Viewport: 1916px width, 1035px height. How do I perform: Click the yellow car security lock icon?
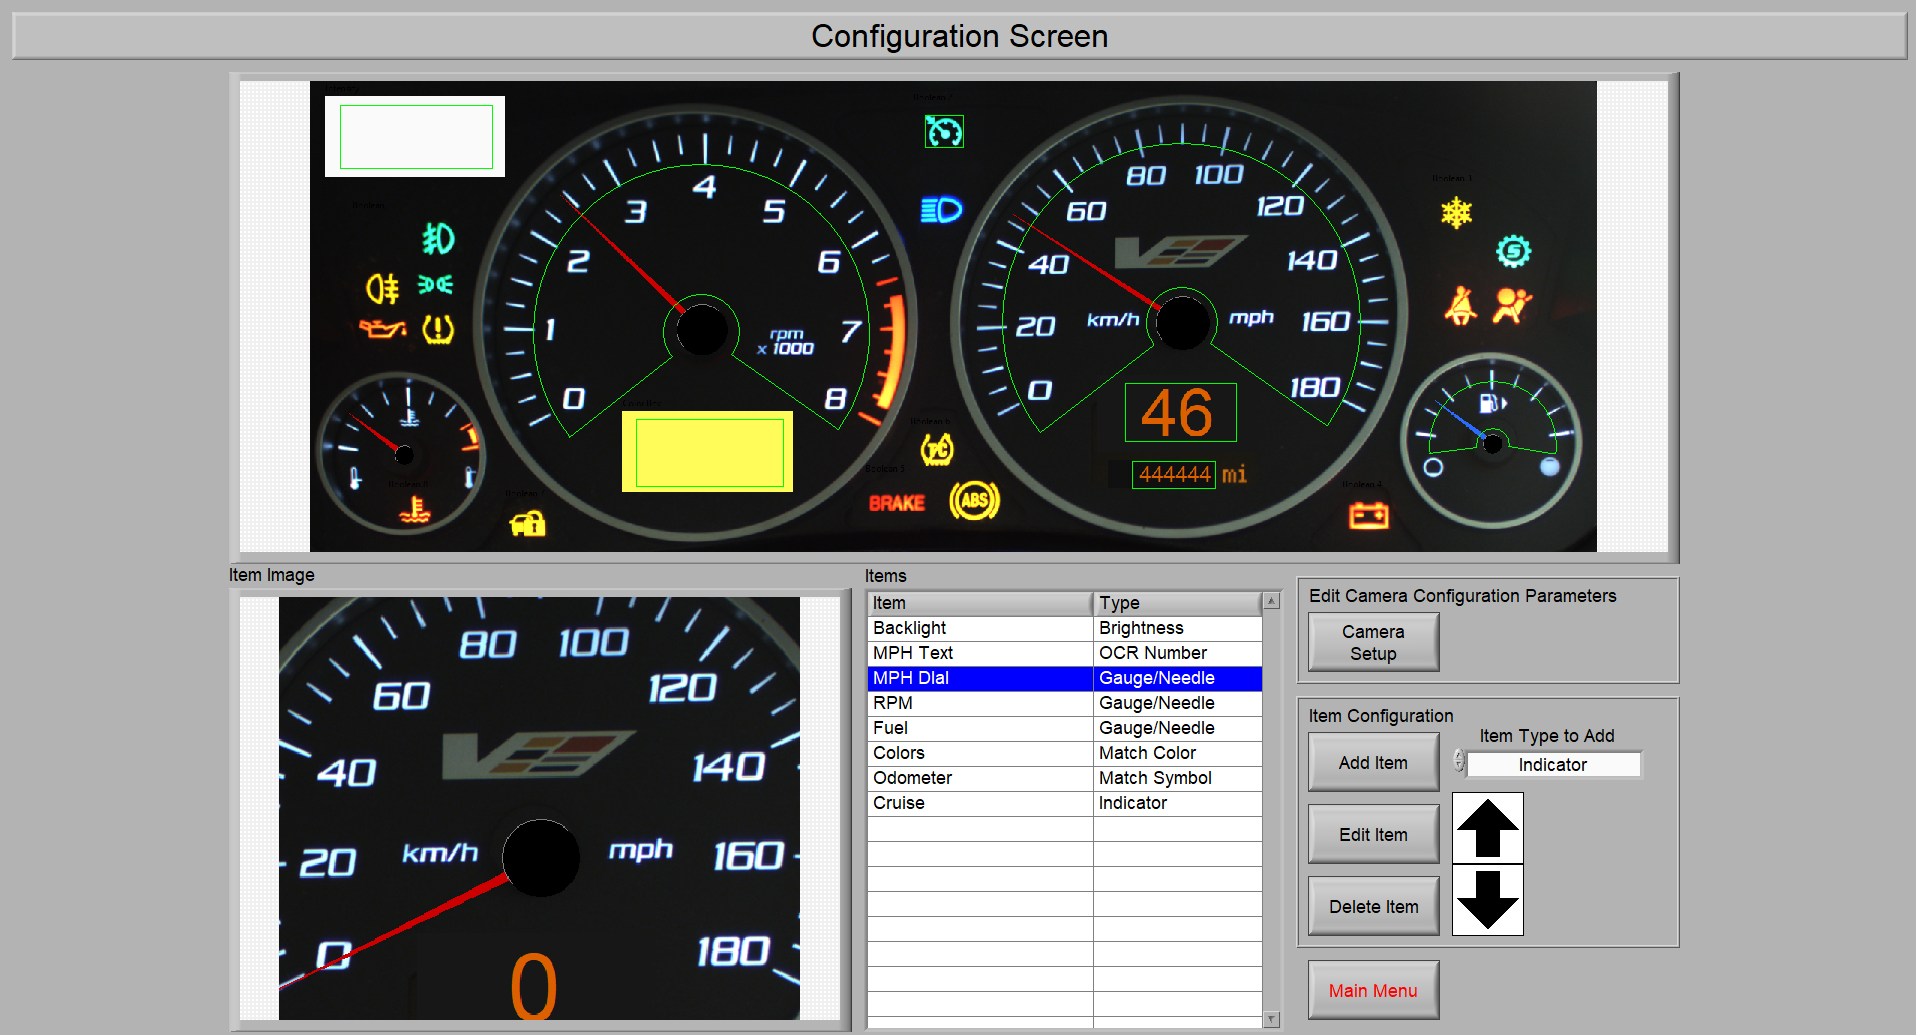[x=527, y=523]
